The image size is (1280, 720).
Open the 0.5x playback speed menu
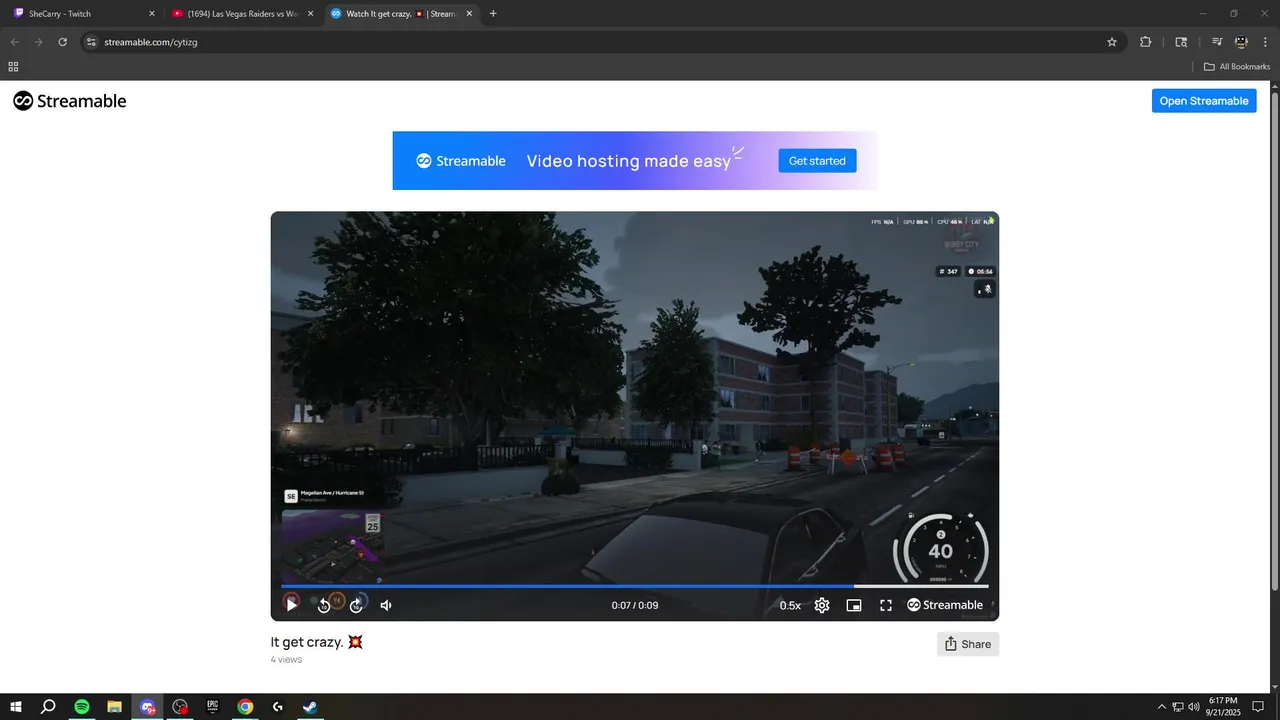click(790, 605)
